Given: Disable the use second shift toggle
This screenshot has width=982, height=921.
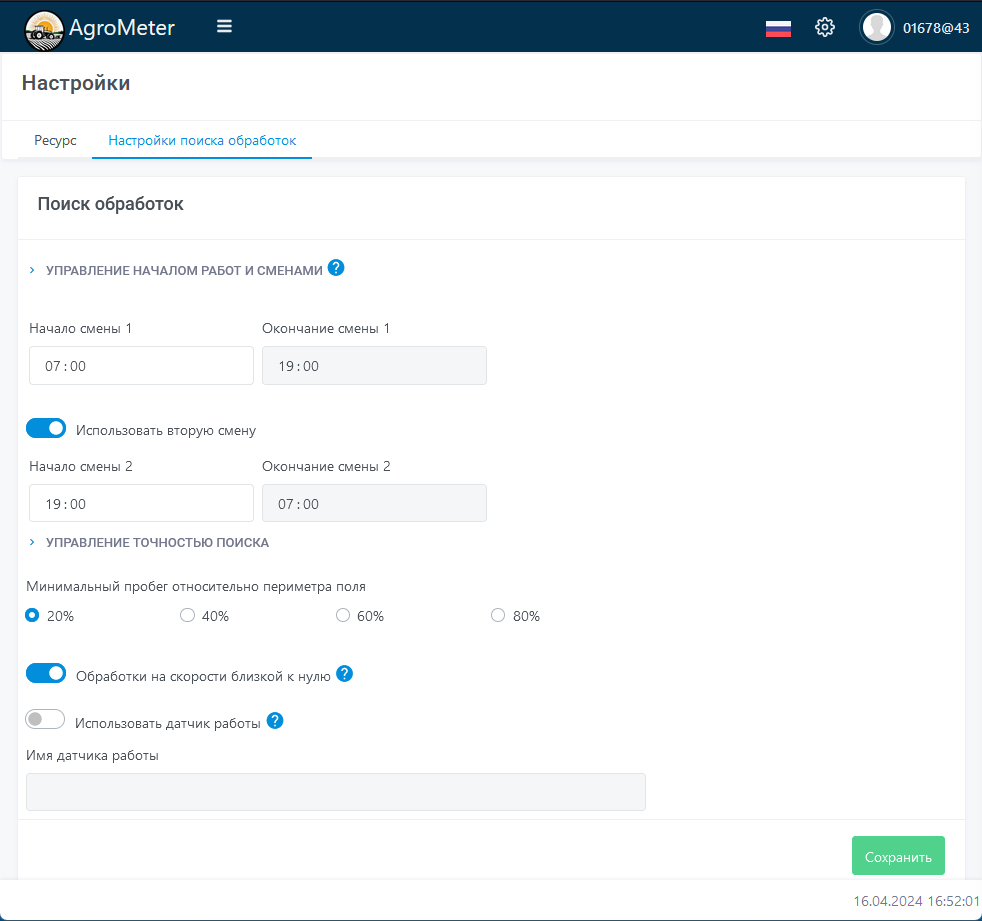Looking at the screenshot, I should 46,429.
